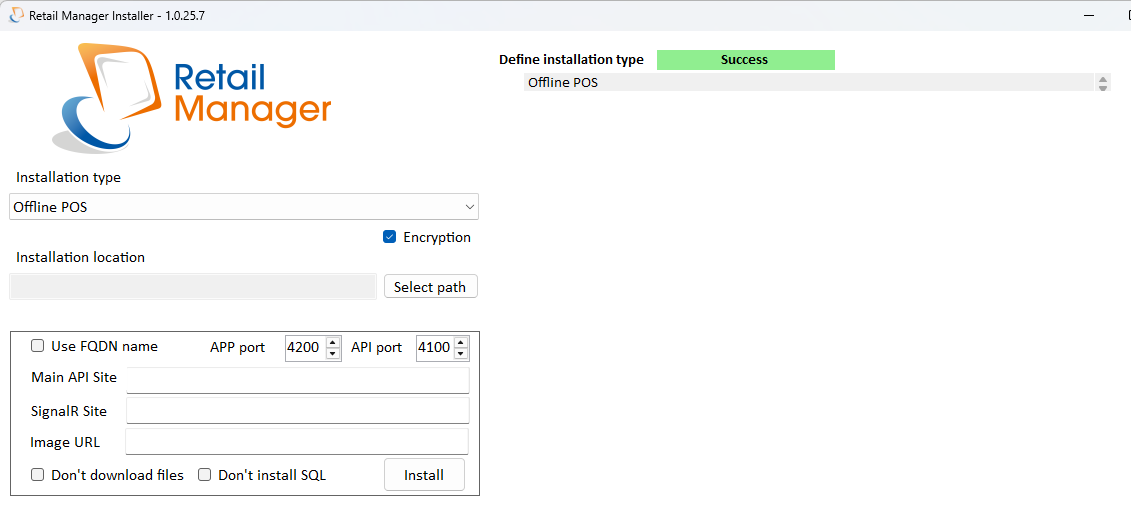1131x514 pixels.
Task: Open the Installation type dropdown
Action: click(244, 207)
